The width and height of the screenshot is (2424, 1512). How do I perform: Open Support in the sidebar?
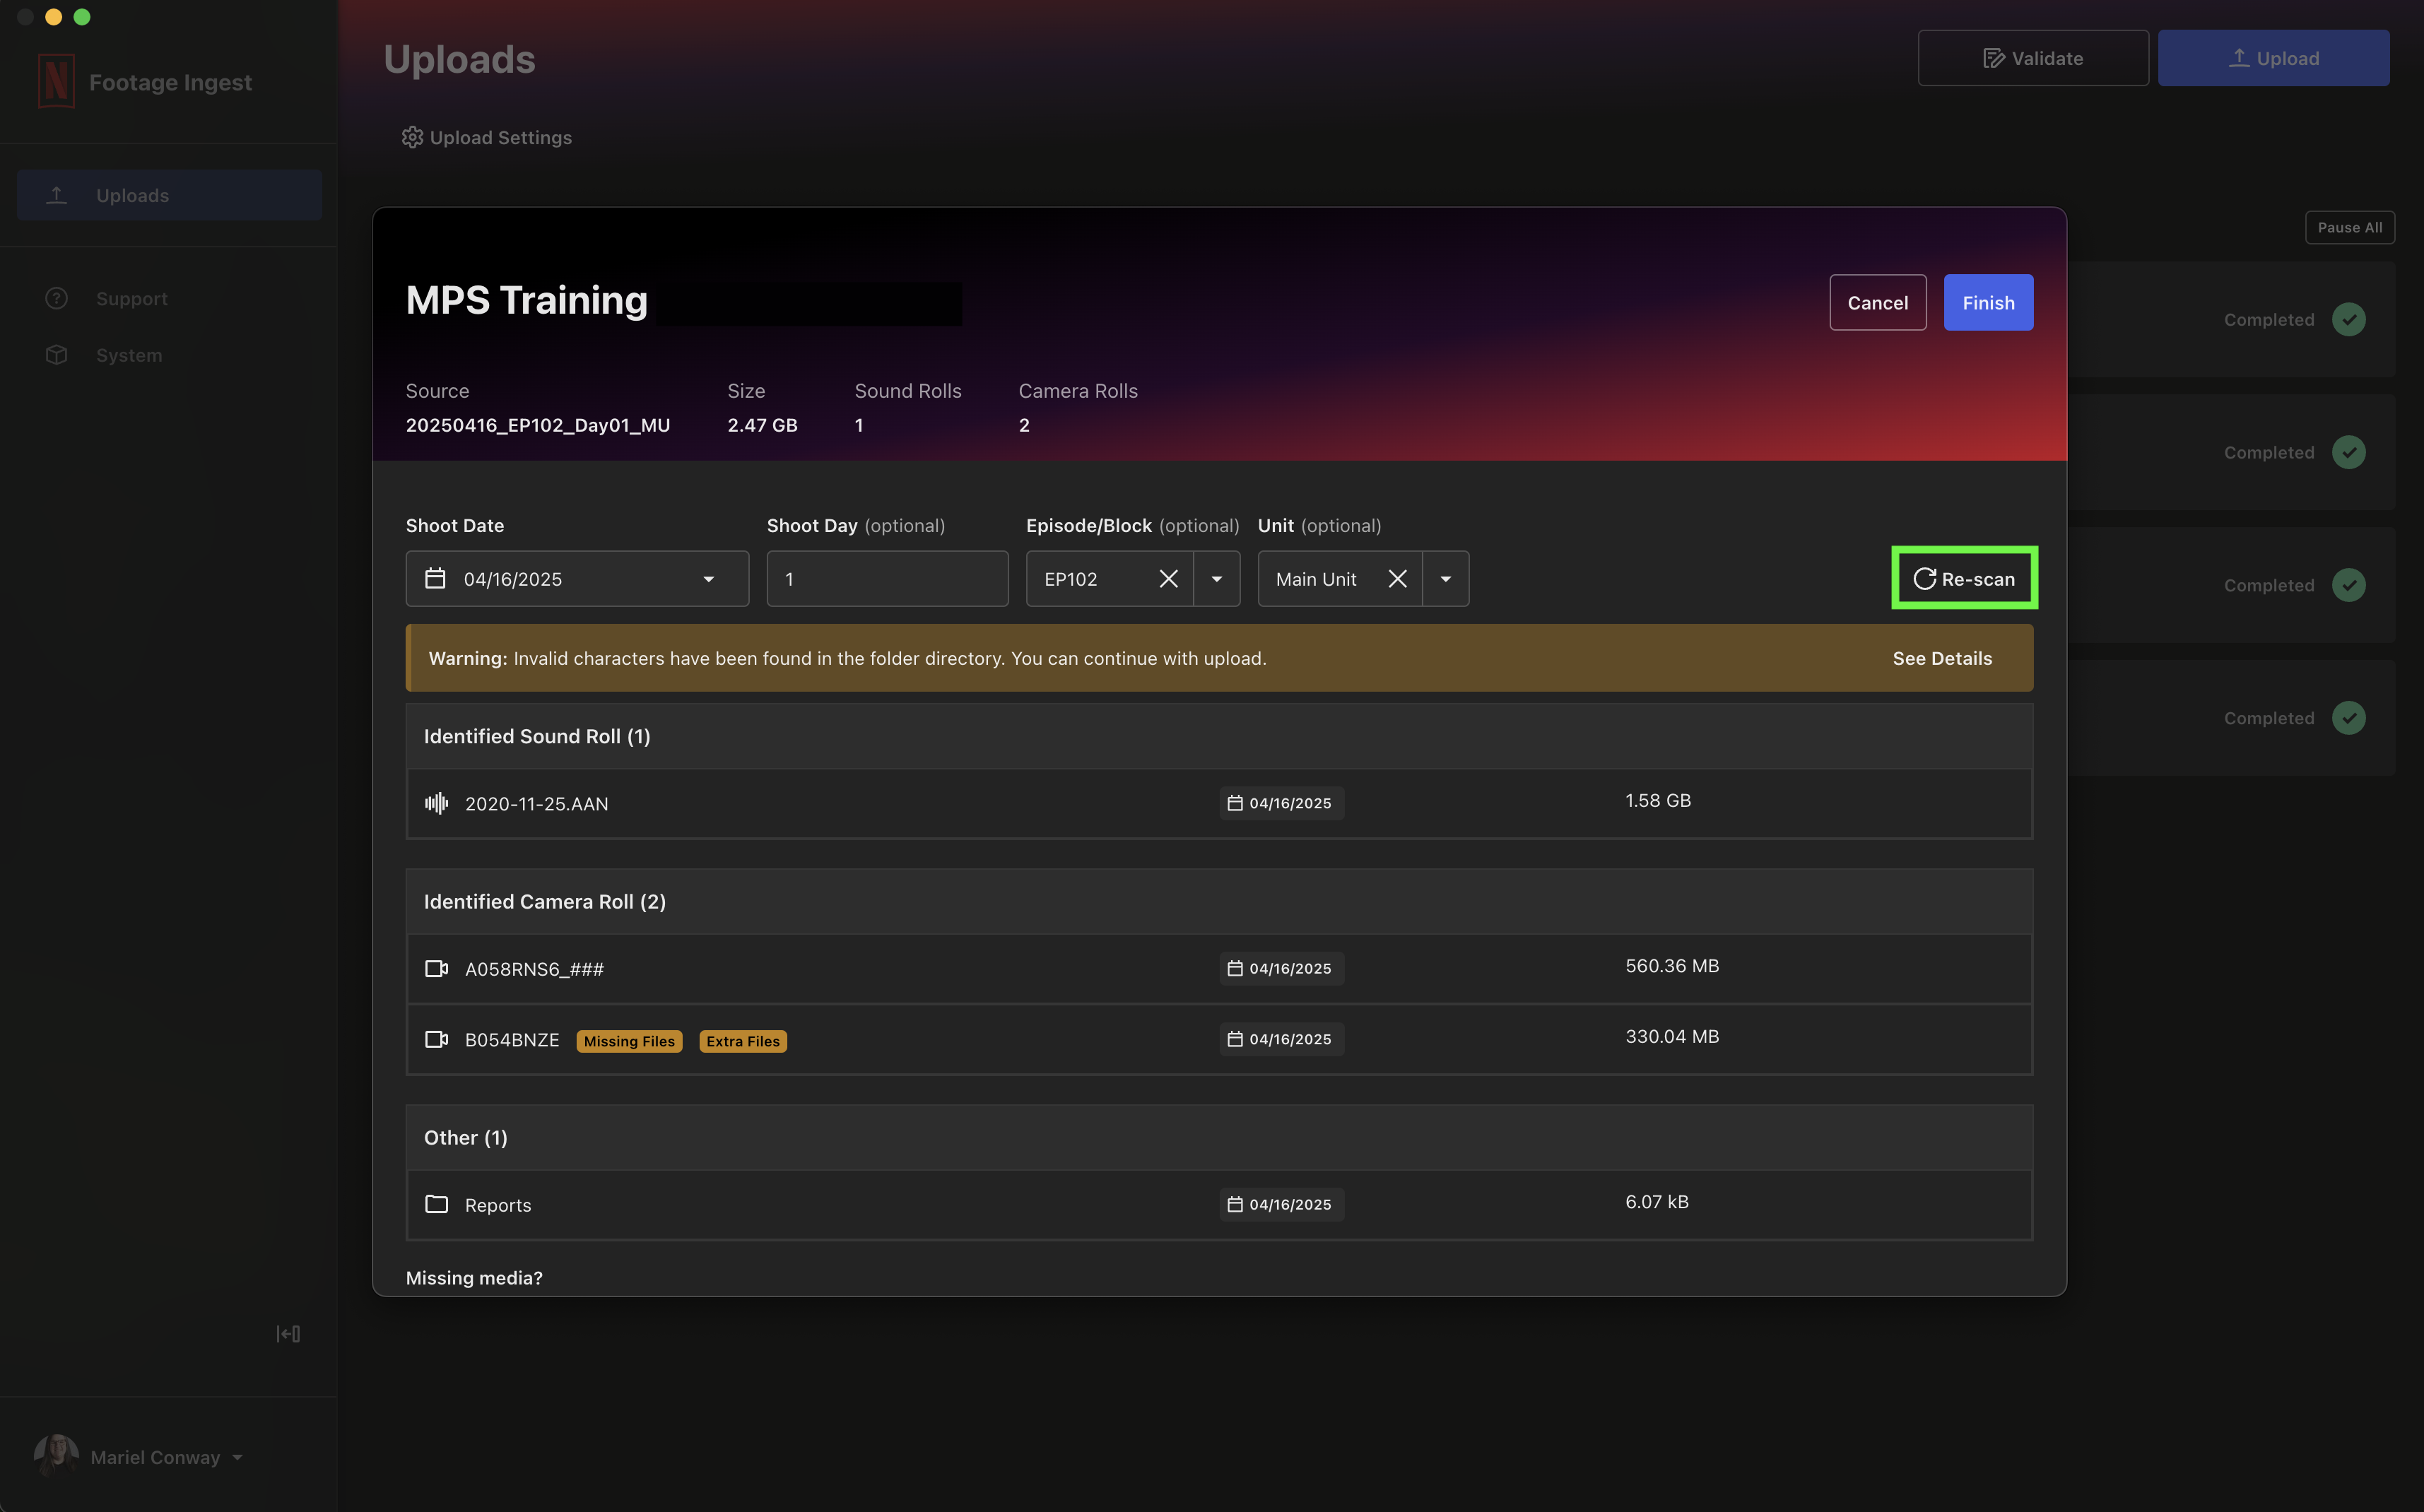point(131,298)
